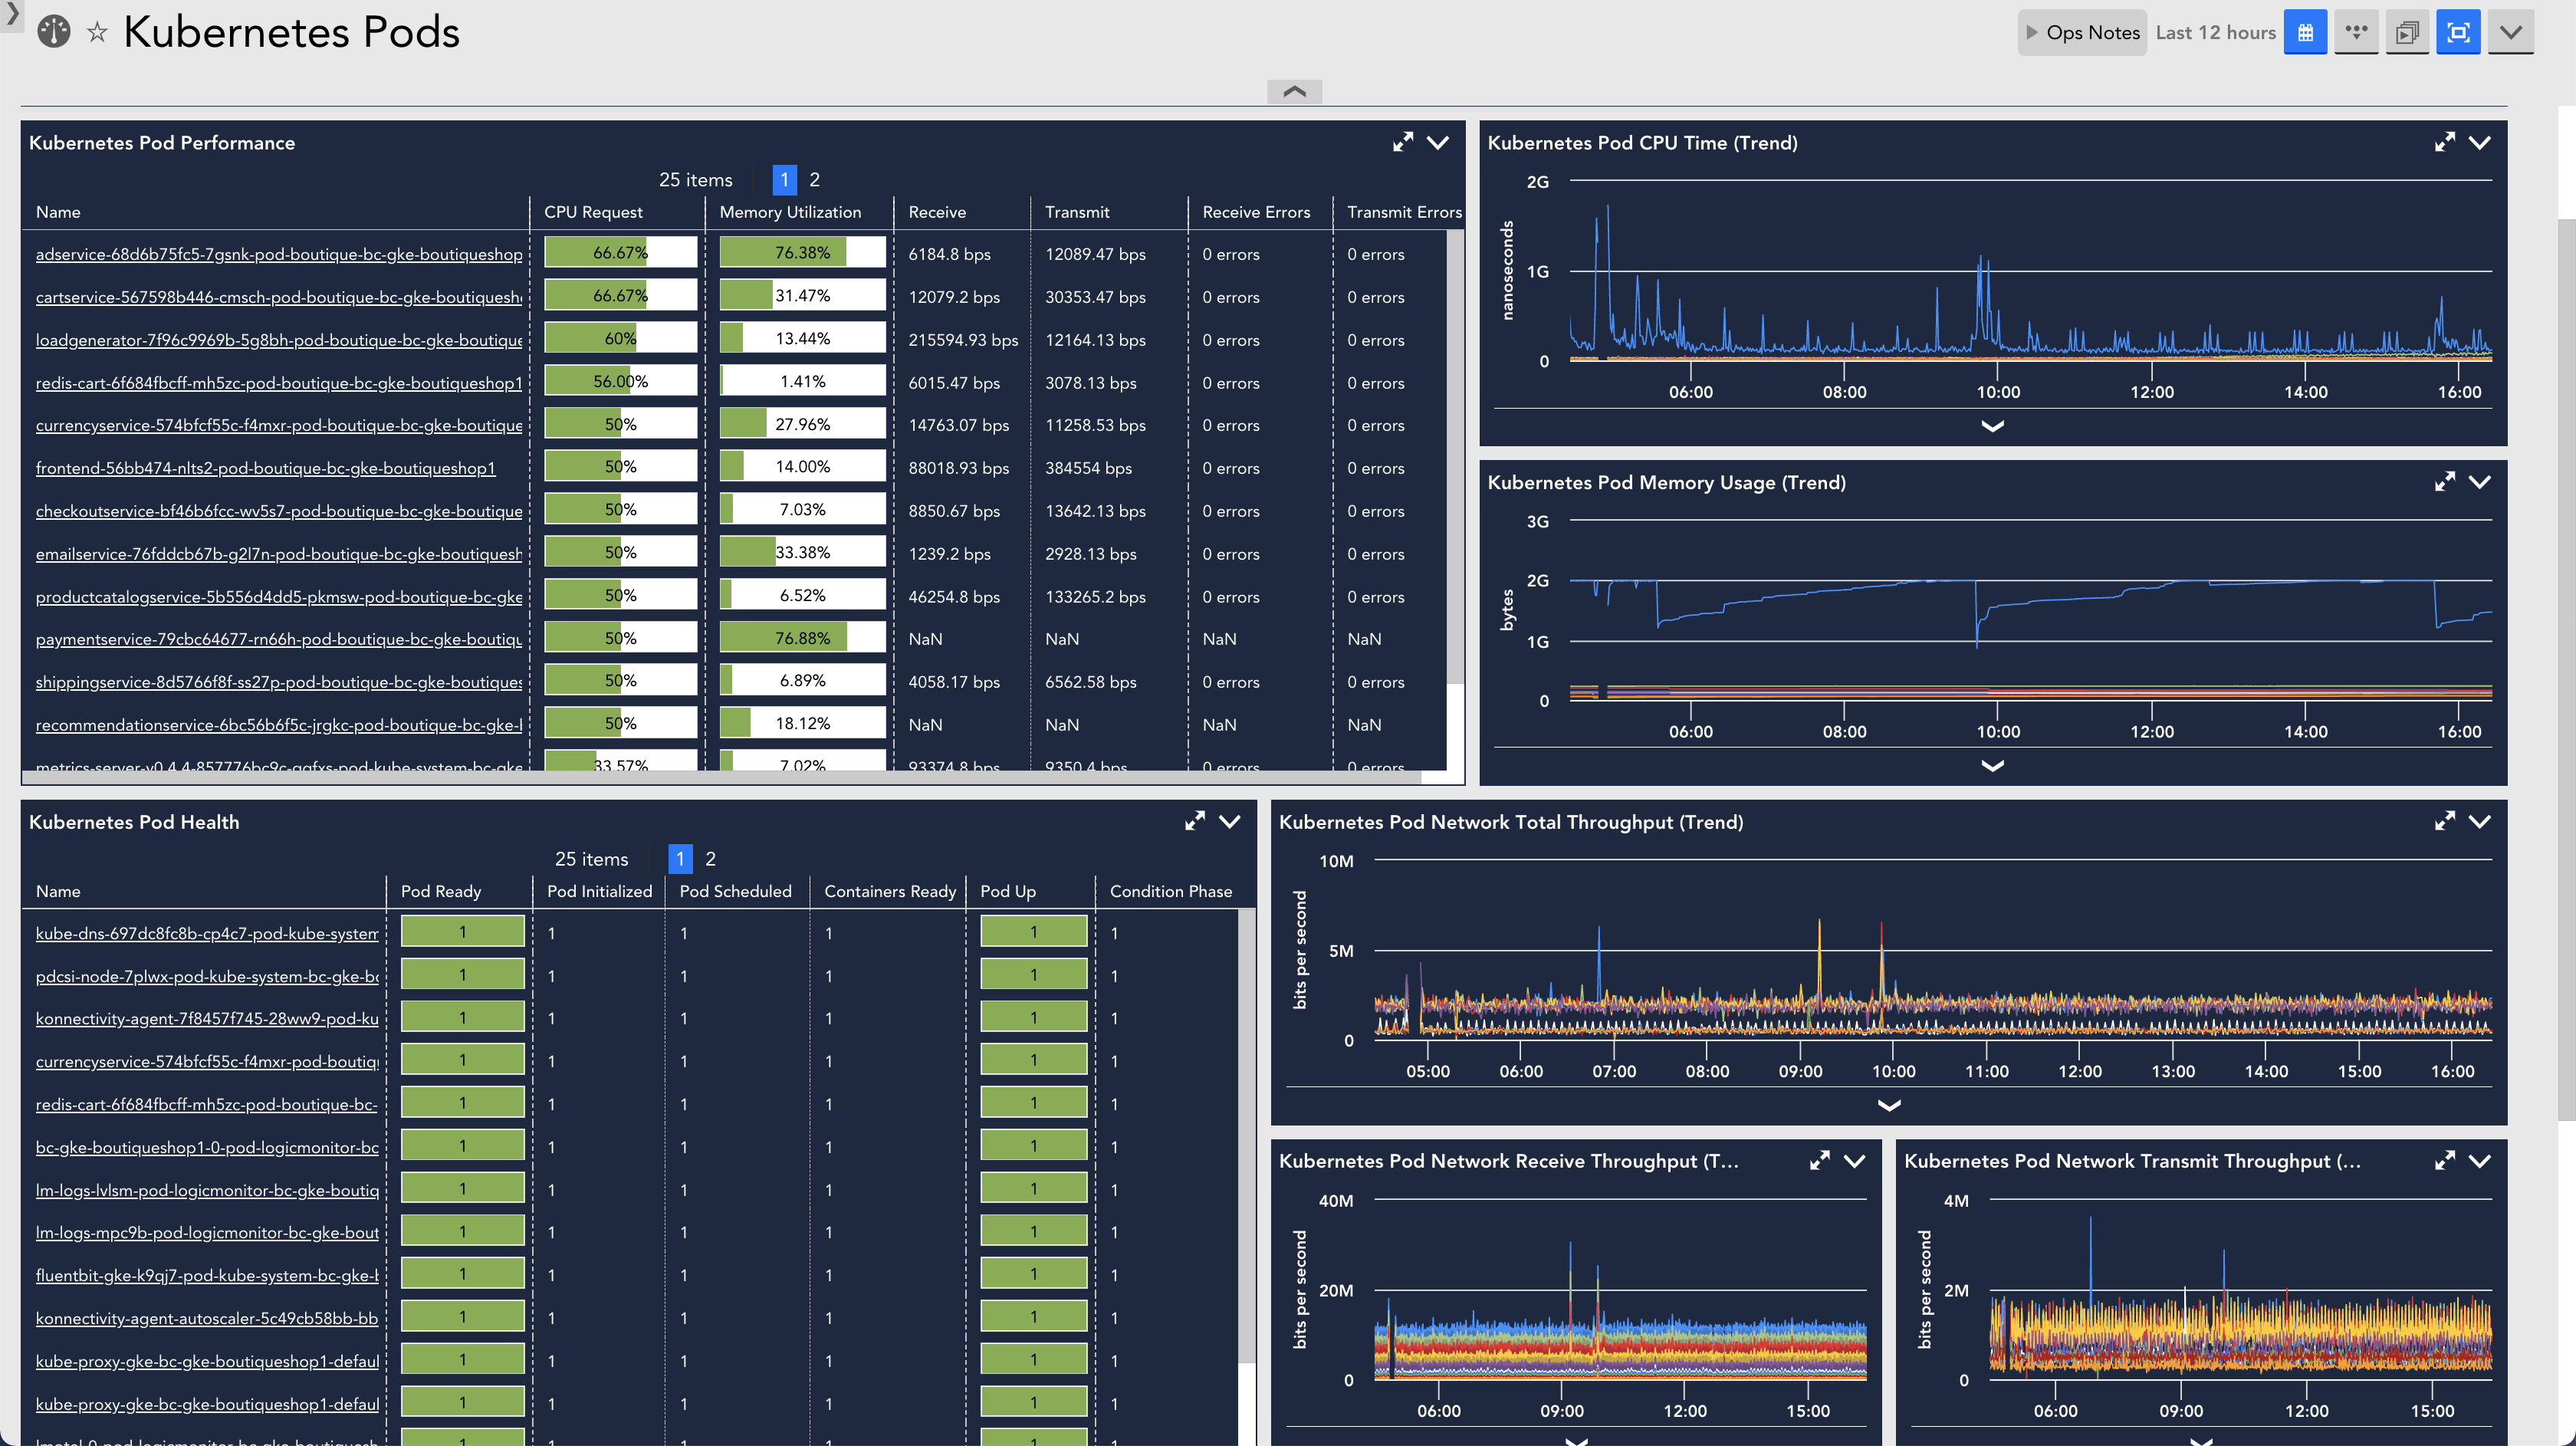The width and height of the screenshot is (2576, 1446).
Task: Select page 1 of Pod Performance
Action: point(785,180)
